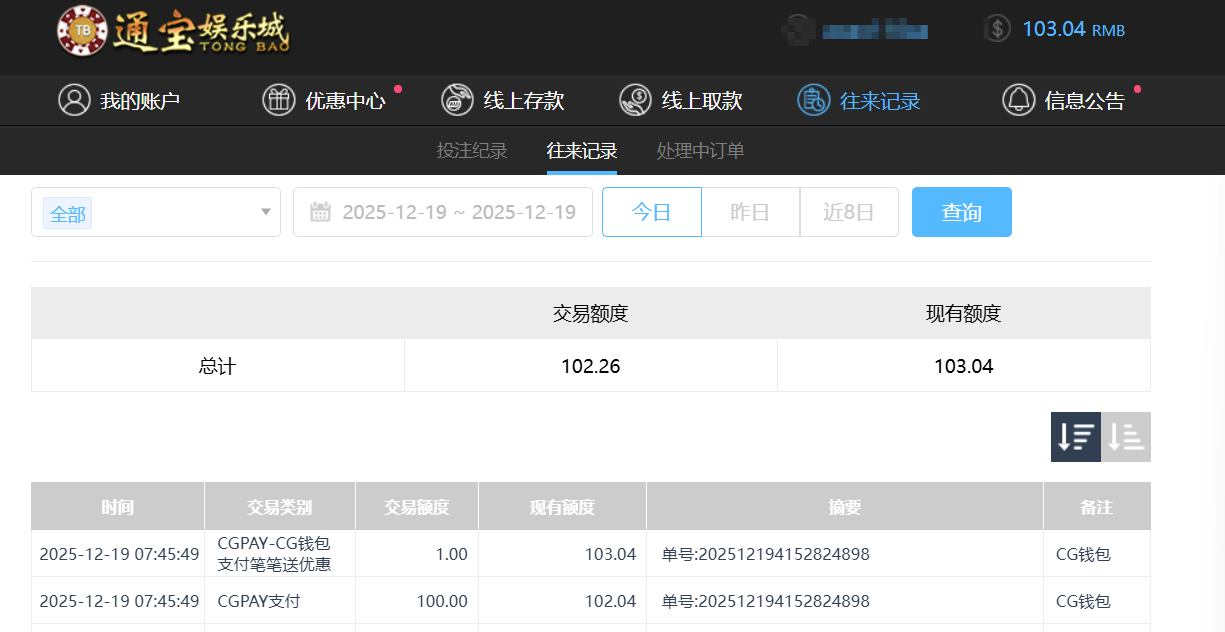Sort records in descending order
1225x632 pixels.
tap(1076, 437)
